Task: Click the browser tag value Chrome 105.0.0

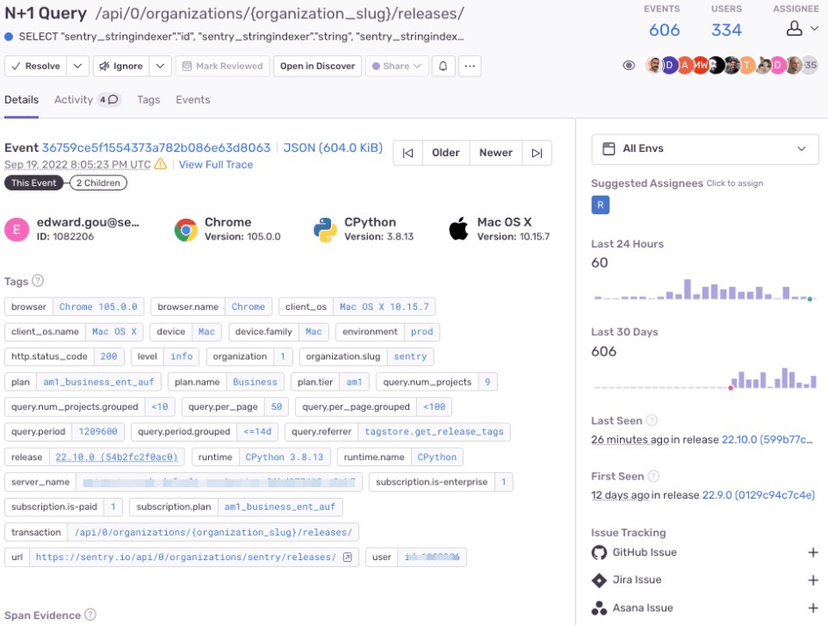Action: (x=98, y=307)
